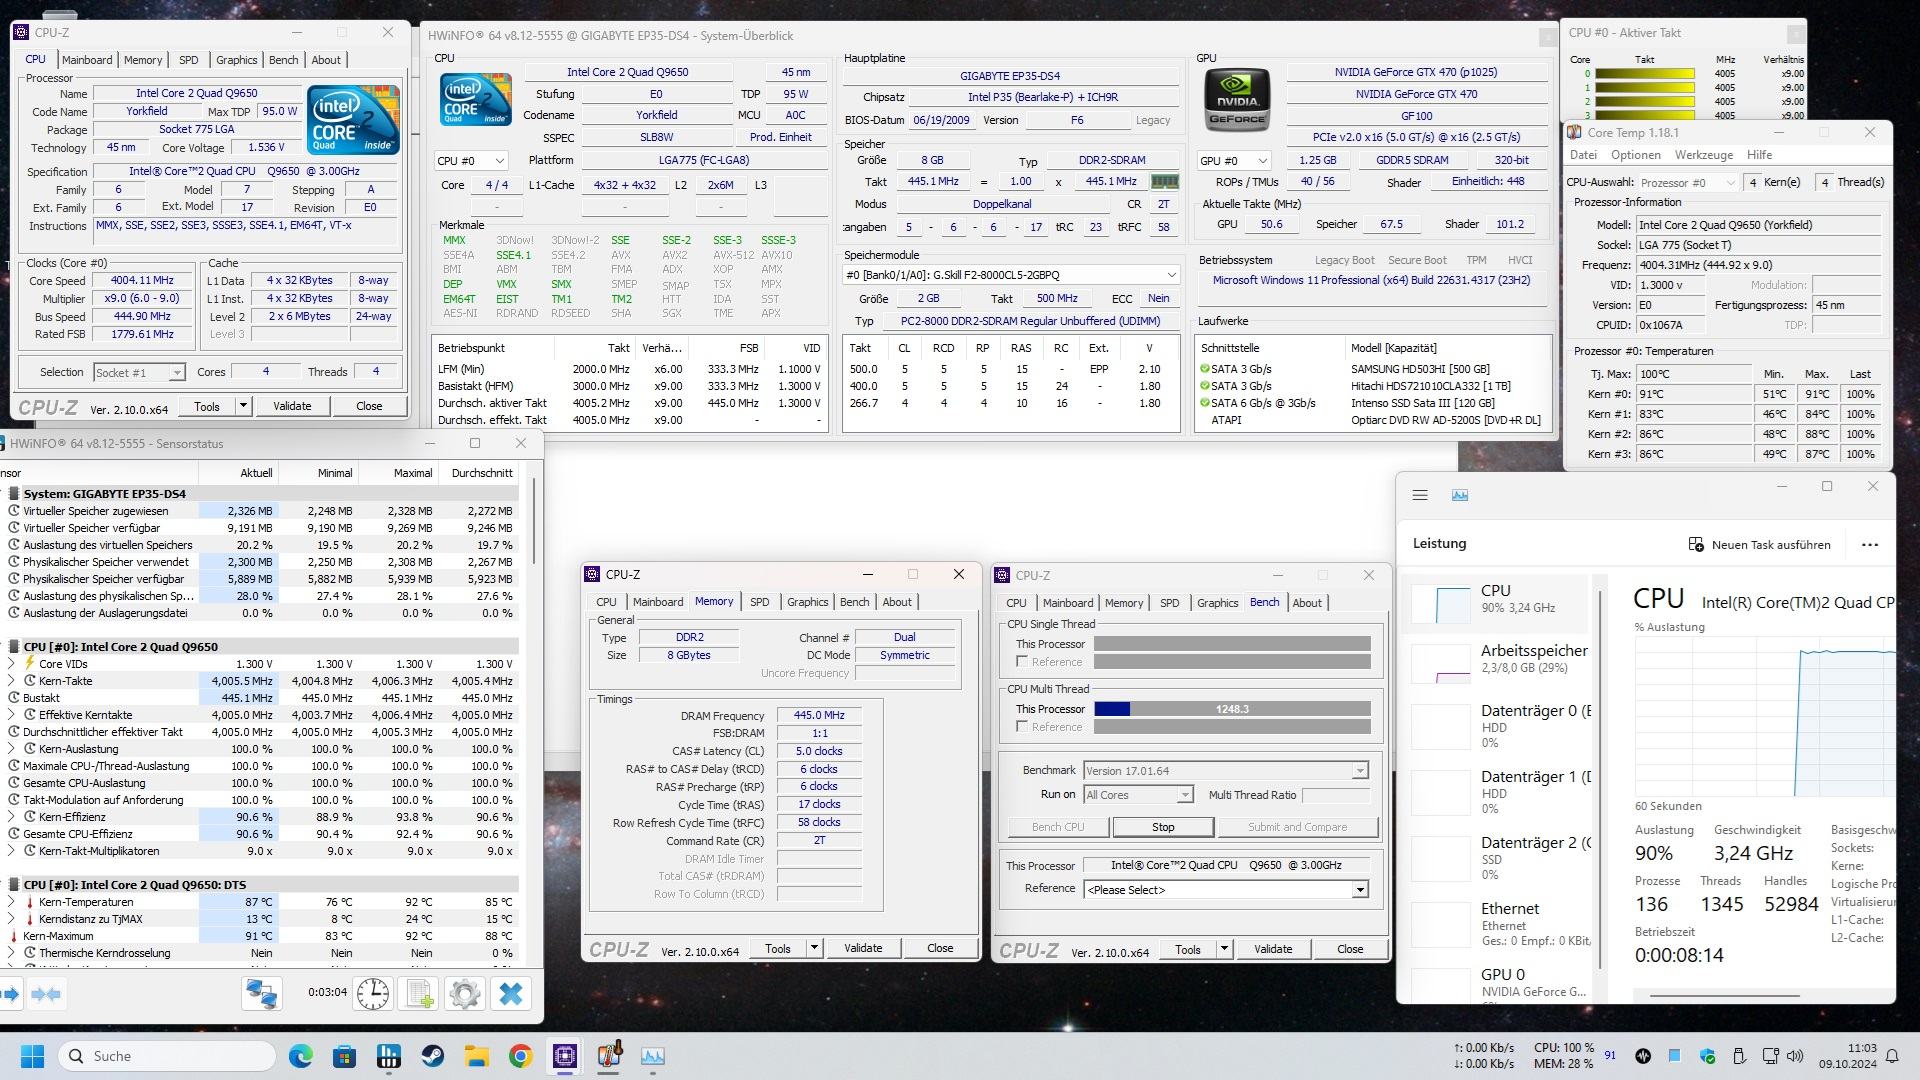This screenshot has height=1080, width=1920.
Task: Click the blue X icon in HWiNFO sensor toolbar
Action: (x=511, y=994)
